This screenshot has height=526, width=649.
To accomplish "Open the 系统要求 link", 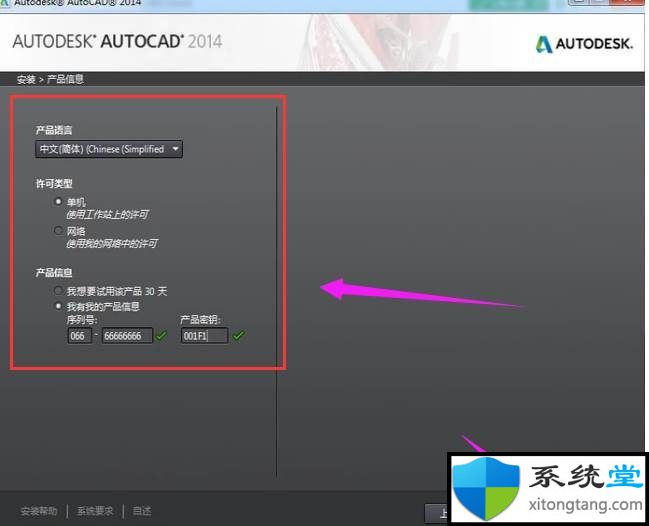I will point(95,511).
